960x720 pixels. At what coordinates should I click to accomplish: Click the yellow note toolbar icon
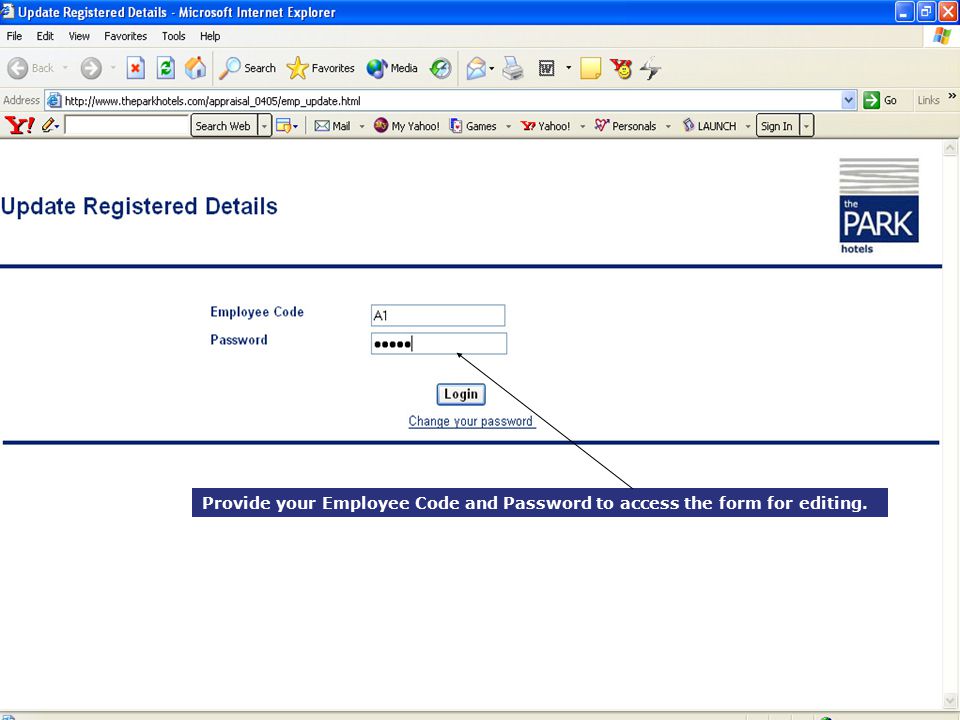[x=590, y=68]
